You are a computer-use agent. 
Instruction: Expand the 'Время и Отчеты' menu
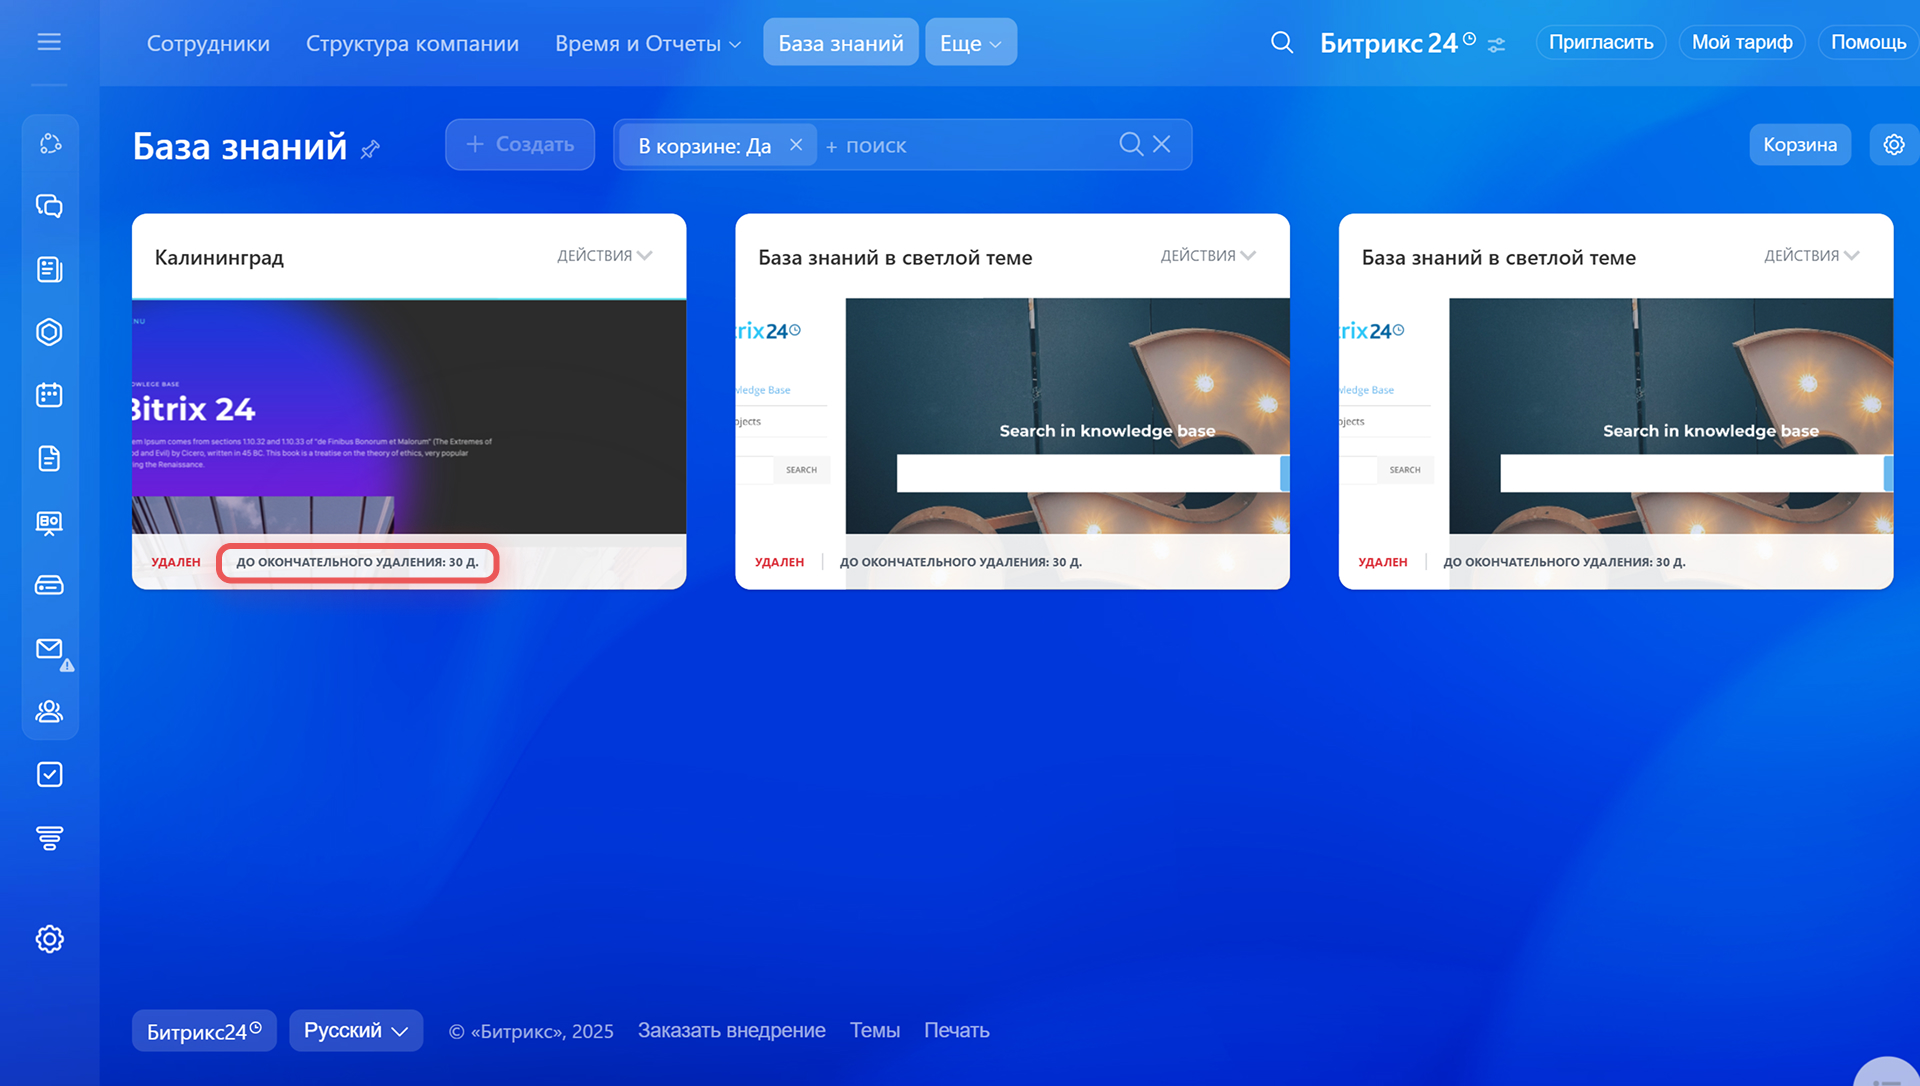click(647, 43)
